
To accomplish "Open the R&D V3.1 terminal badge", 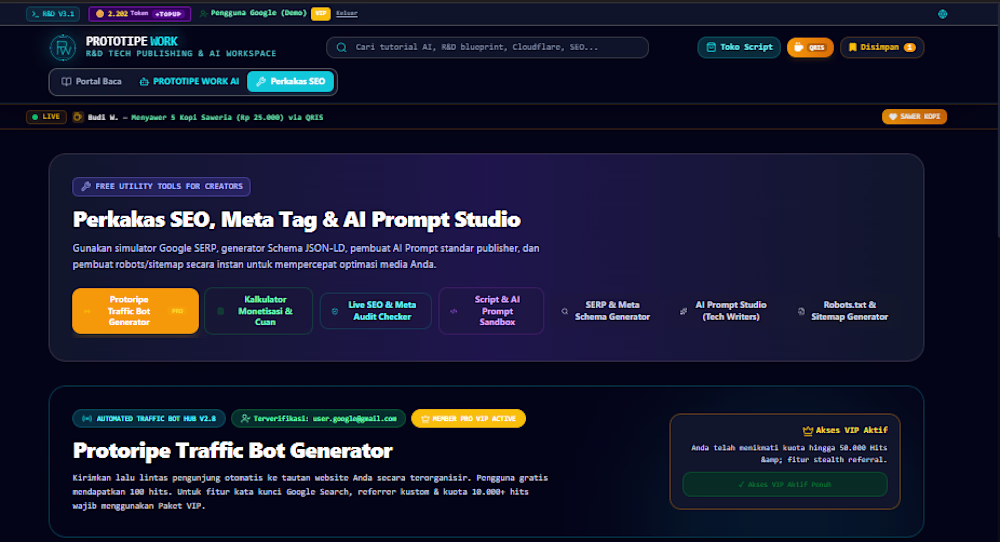I will point(53,13).
